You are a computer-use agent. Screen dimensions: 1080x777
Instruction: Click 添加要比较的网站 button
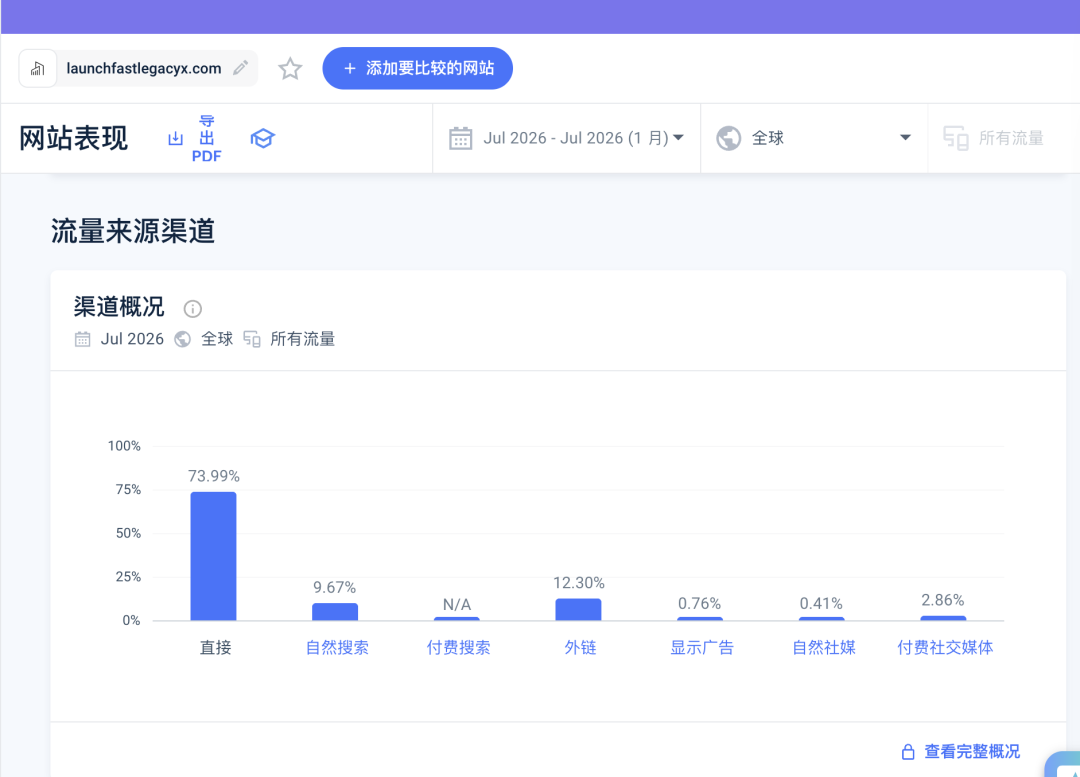pos(417,68)
